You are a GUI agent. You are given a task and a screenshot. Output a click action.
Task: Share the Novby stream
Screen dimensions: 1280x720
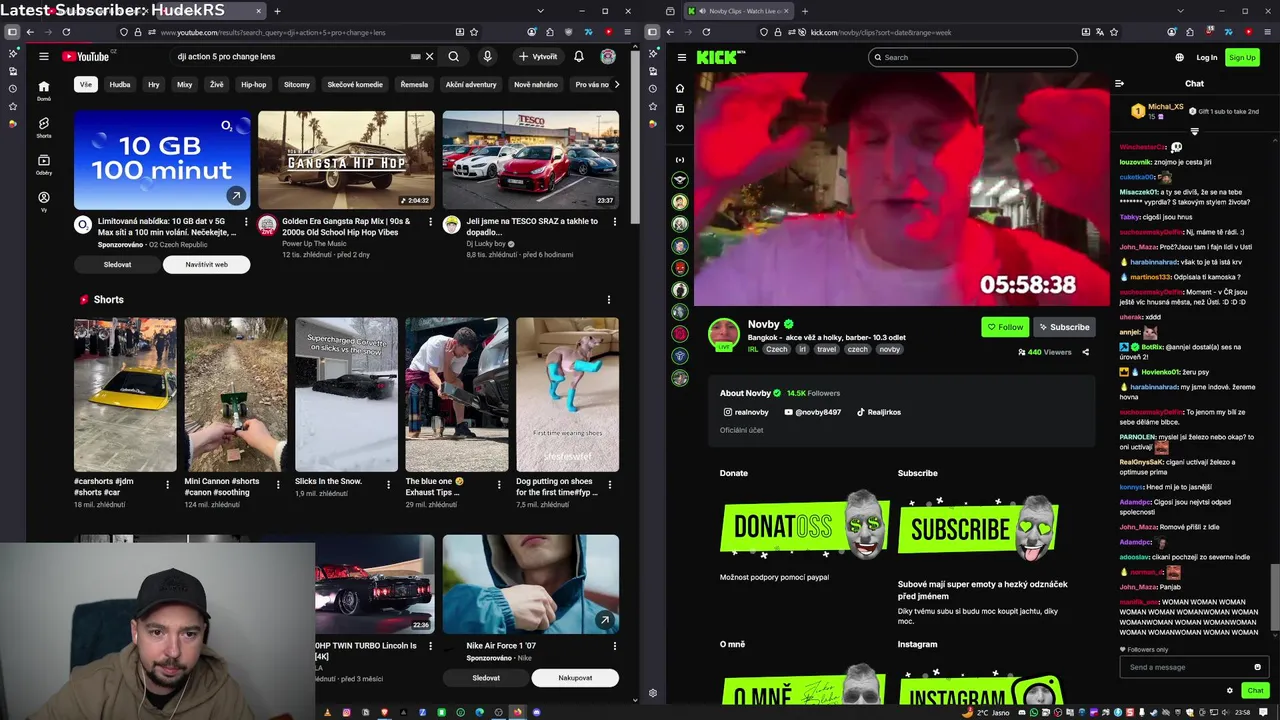pyautogui.click(x=1085, y=352)
